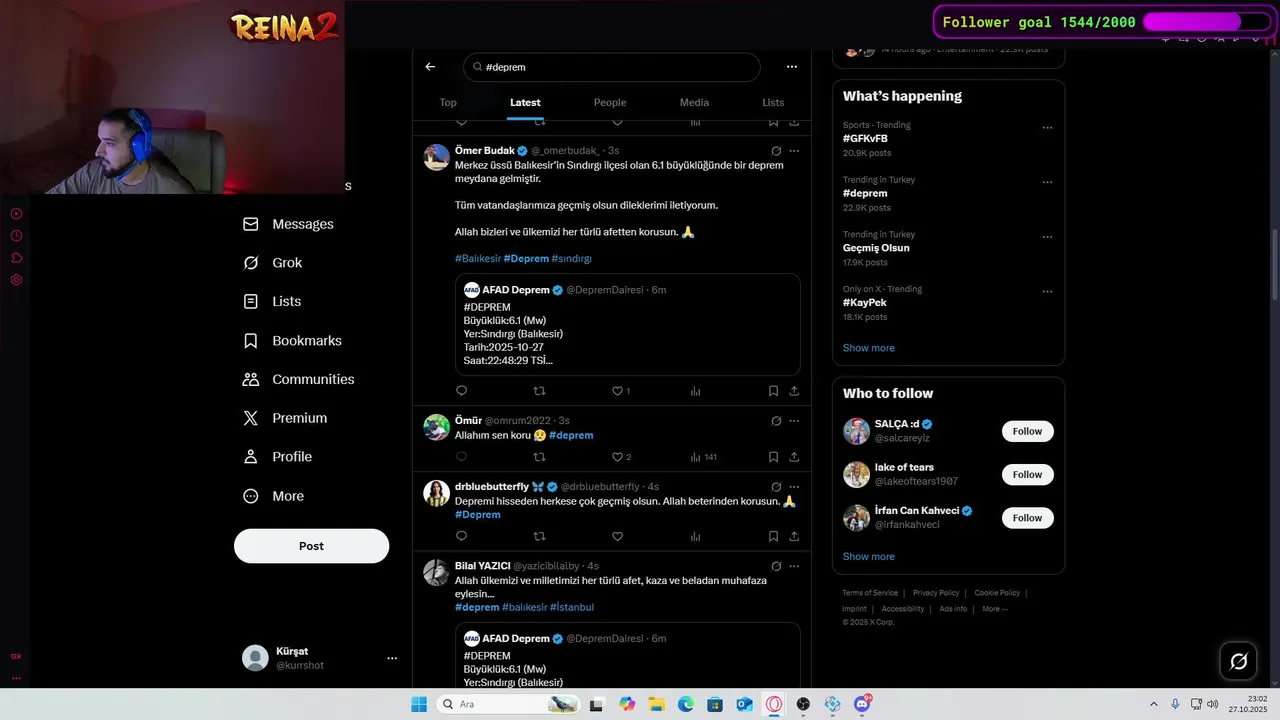This screenshot has width=1280, height=720.
Task: Open Opera GX sidebar settings gear
Action: tap(16, 280)
